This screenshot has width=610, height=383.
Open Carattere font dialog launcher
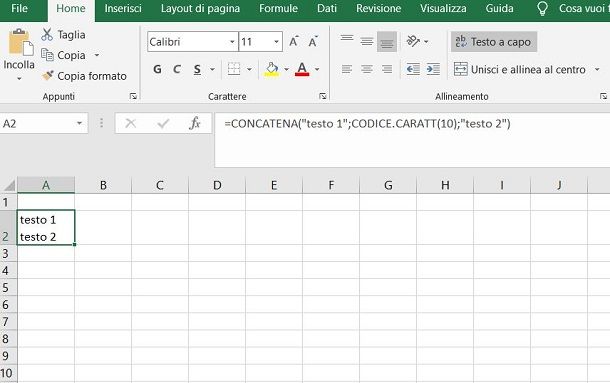[323, 96]
